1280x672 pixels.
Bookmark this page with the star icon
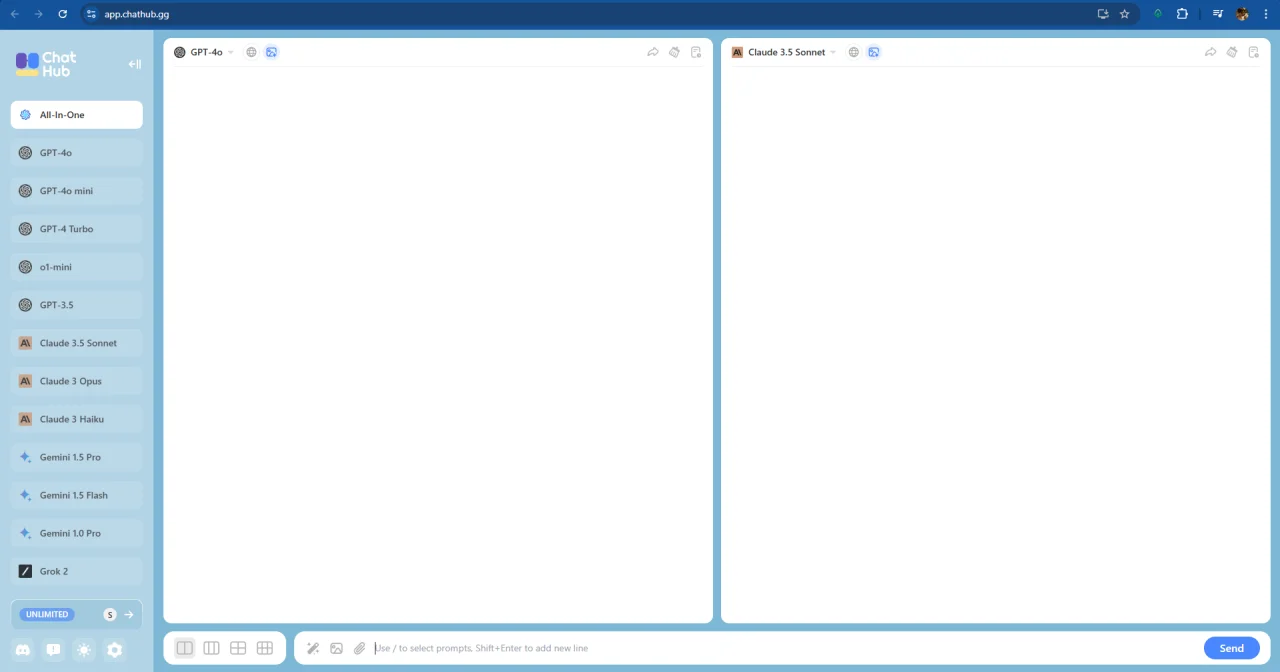1124,14
